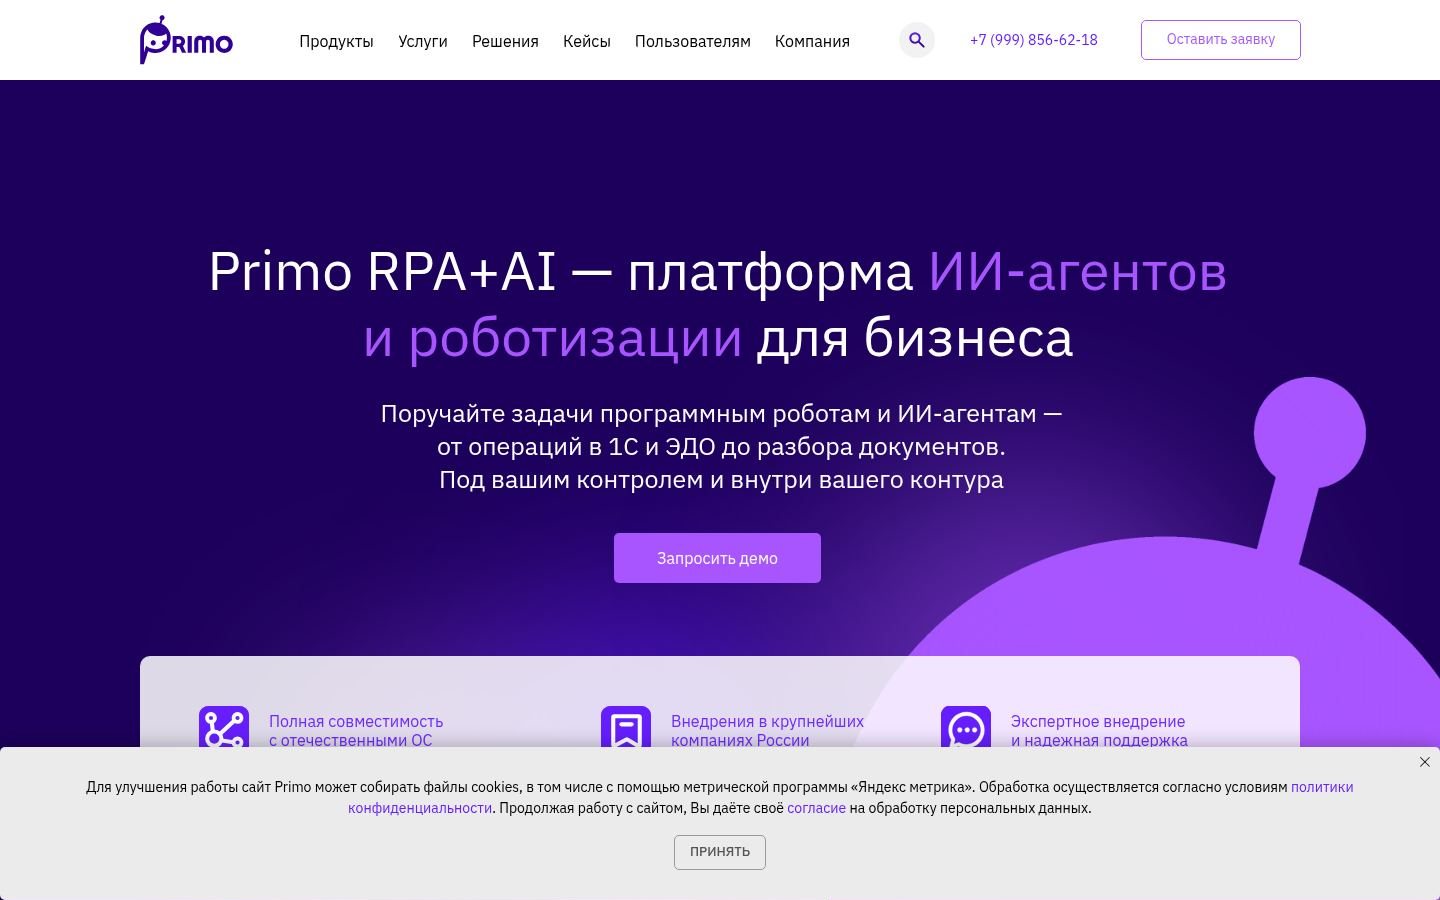Go to the Кейсы section
This screenshot has height=900, width=1440.
587,41
